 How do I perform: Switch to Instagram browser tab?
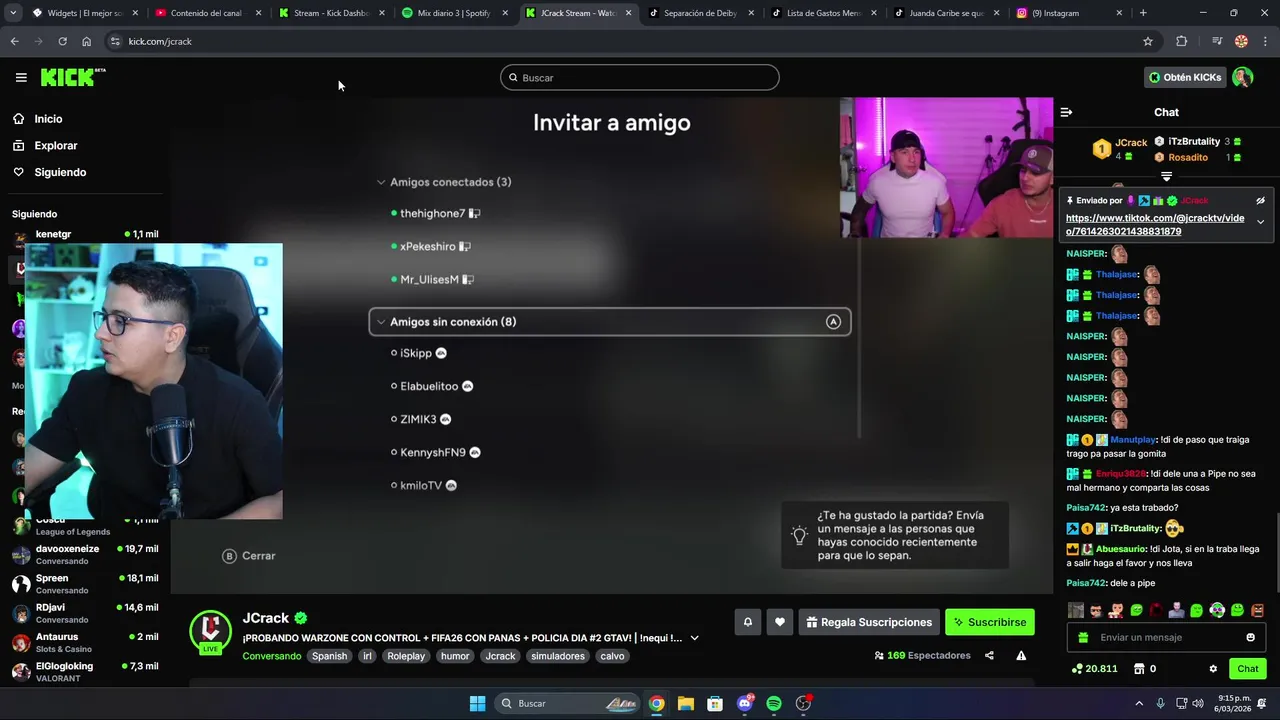[x=1069, y=13]
